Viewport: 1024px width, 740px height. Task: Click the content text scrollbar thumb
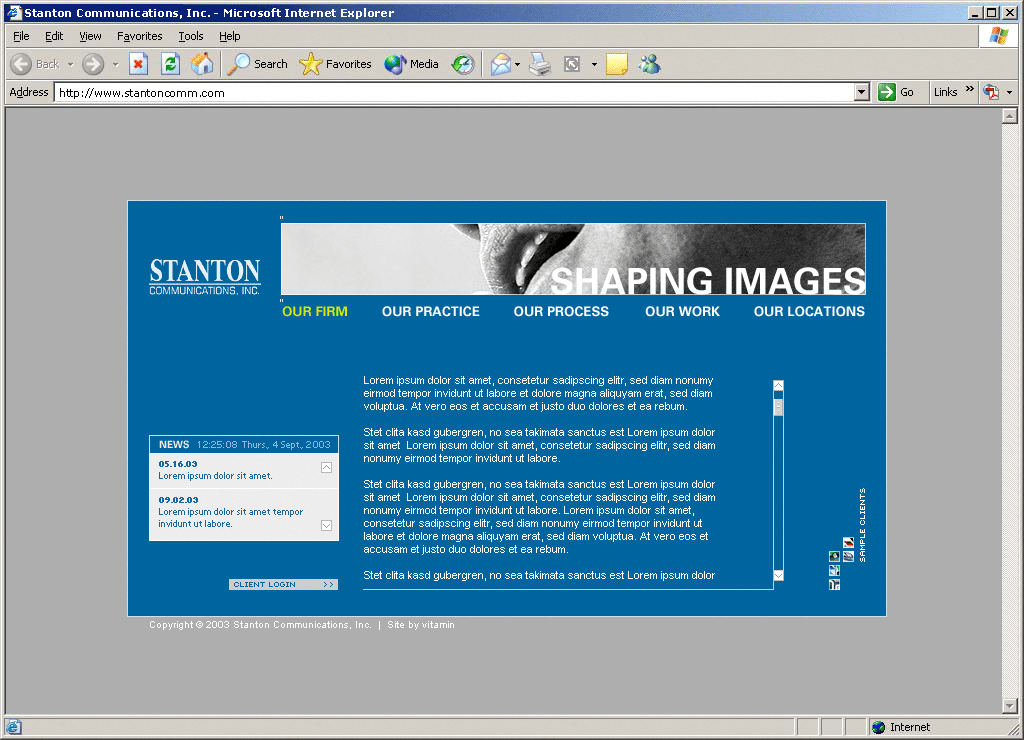pyautogui.click(x=778, y=407)
